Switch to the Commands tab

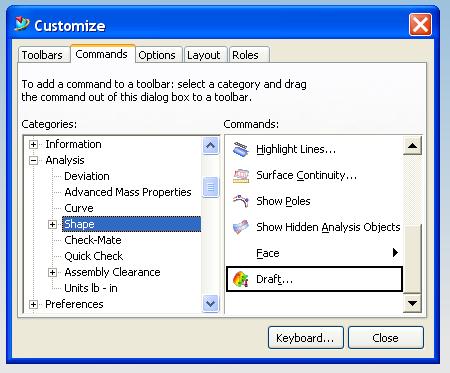102,54
